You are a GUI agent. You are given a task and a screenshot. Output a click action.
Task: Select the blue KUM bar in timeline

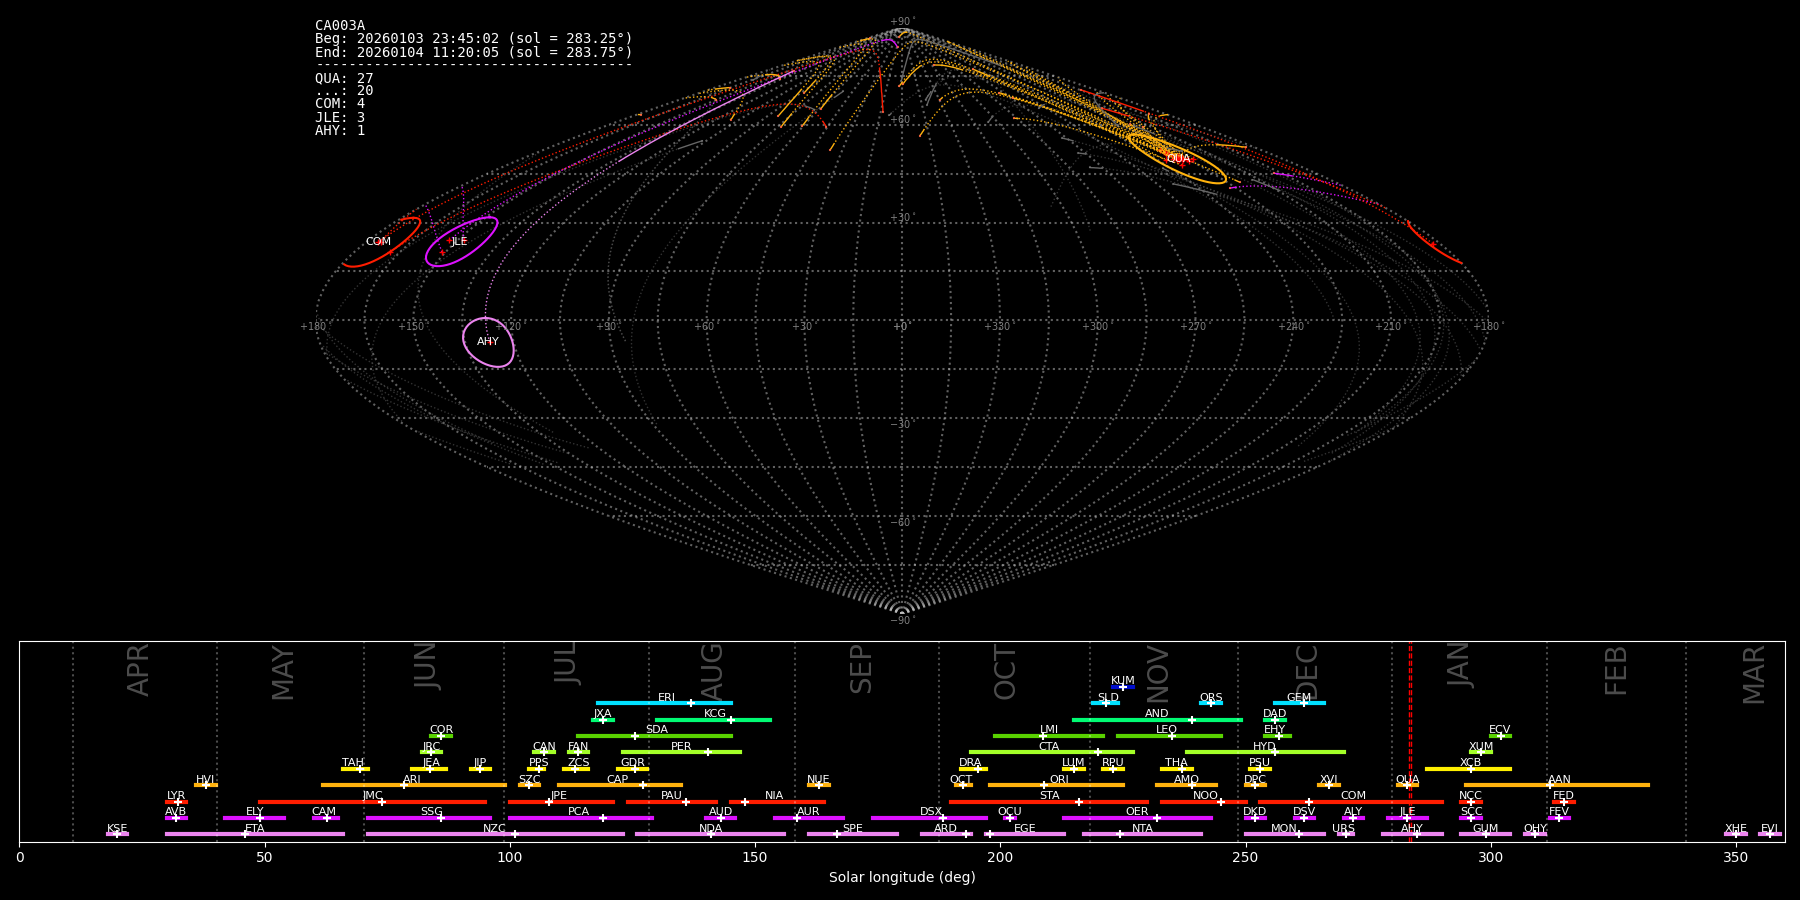(1123, 687)
